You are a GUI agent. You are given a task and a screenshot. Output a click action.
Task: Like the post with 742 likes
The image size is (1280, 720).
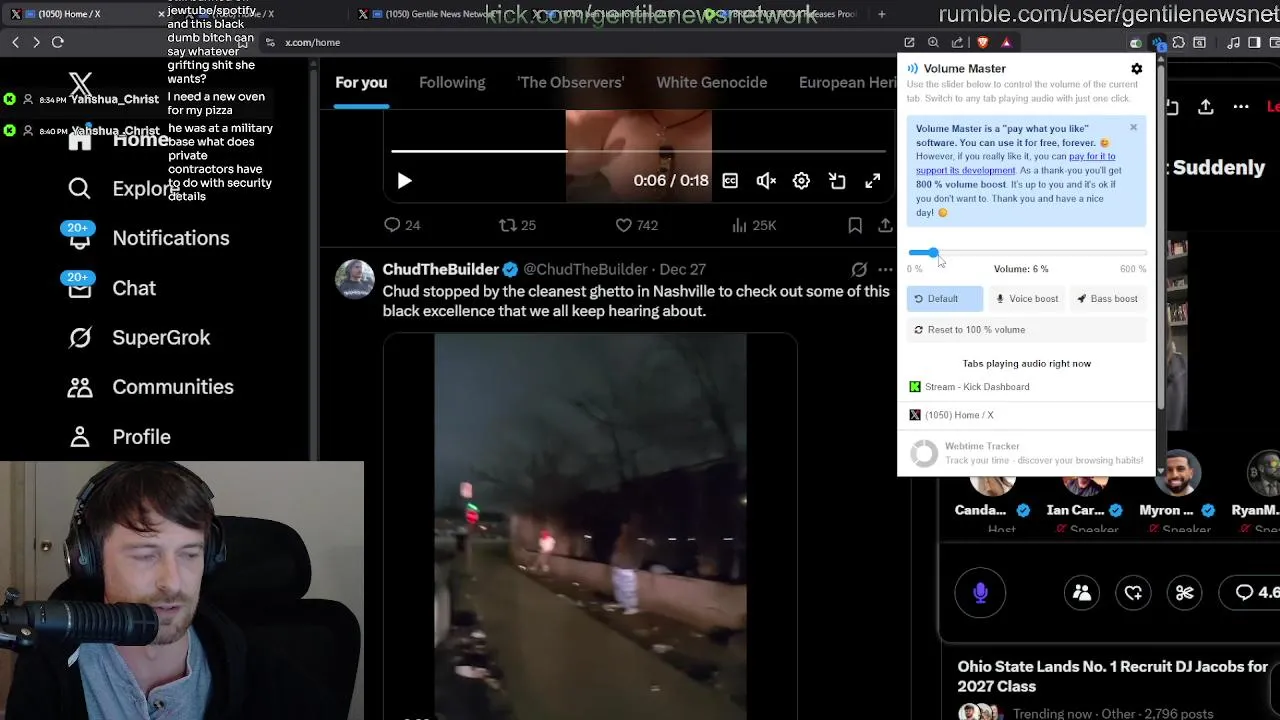[x=636, y=225]
